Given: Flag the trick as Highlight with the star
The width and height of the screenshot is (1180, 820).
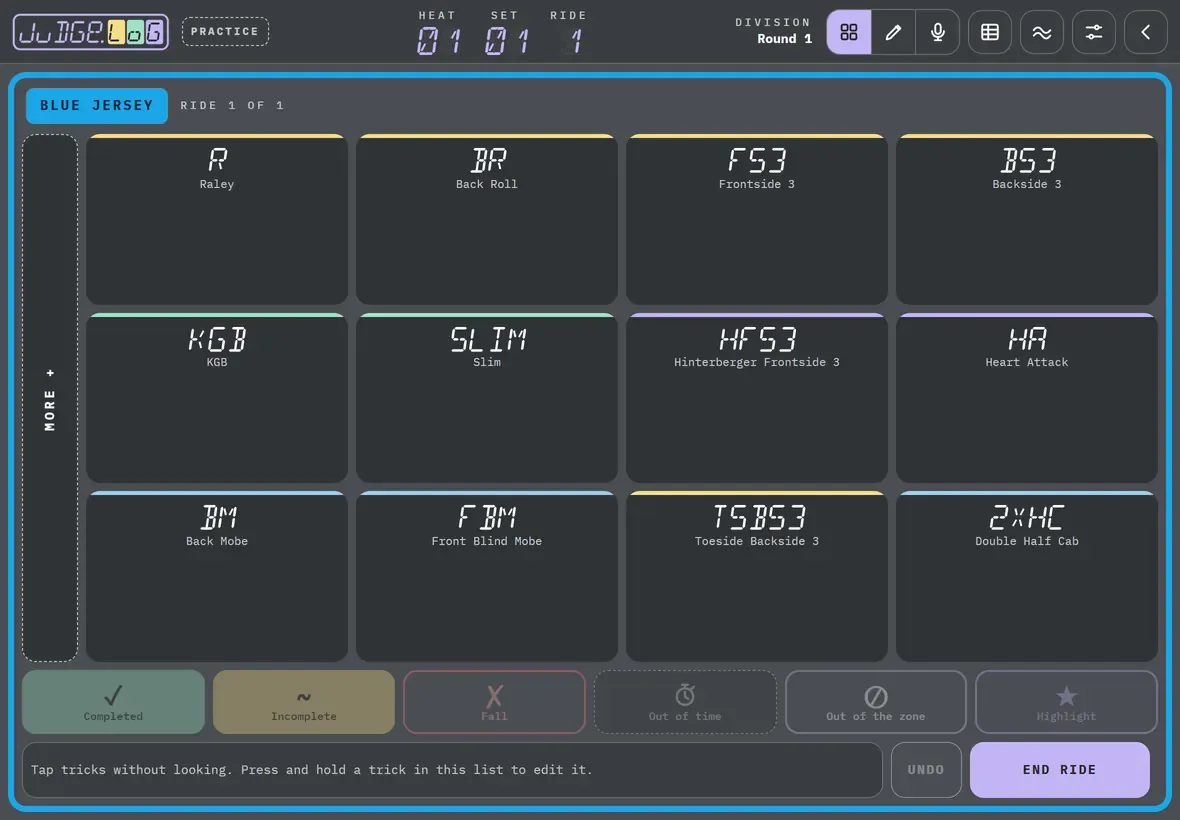Looking at the screenshot, I should pyautogui.click(x=1066, y=702).
